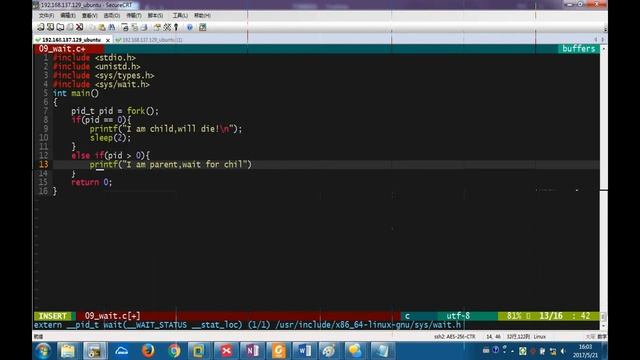Click the Quick Connect toolbar icon
Screen dimensions: 640x360
pos(50,27)
